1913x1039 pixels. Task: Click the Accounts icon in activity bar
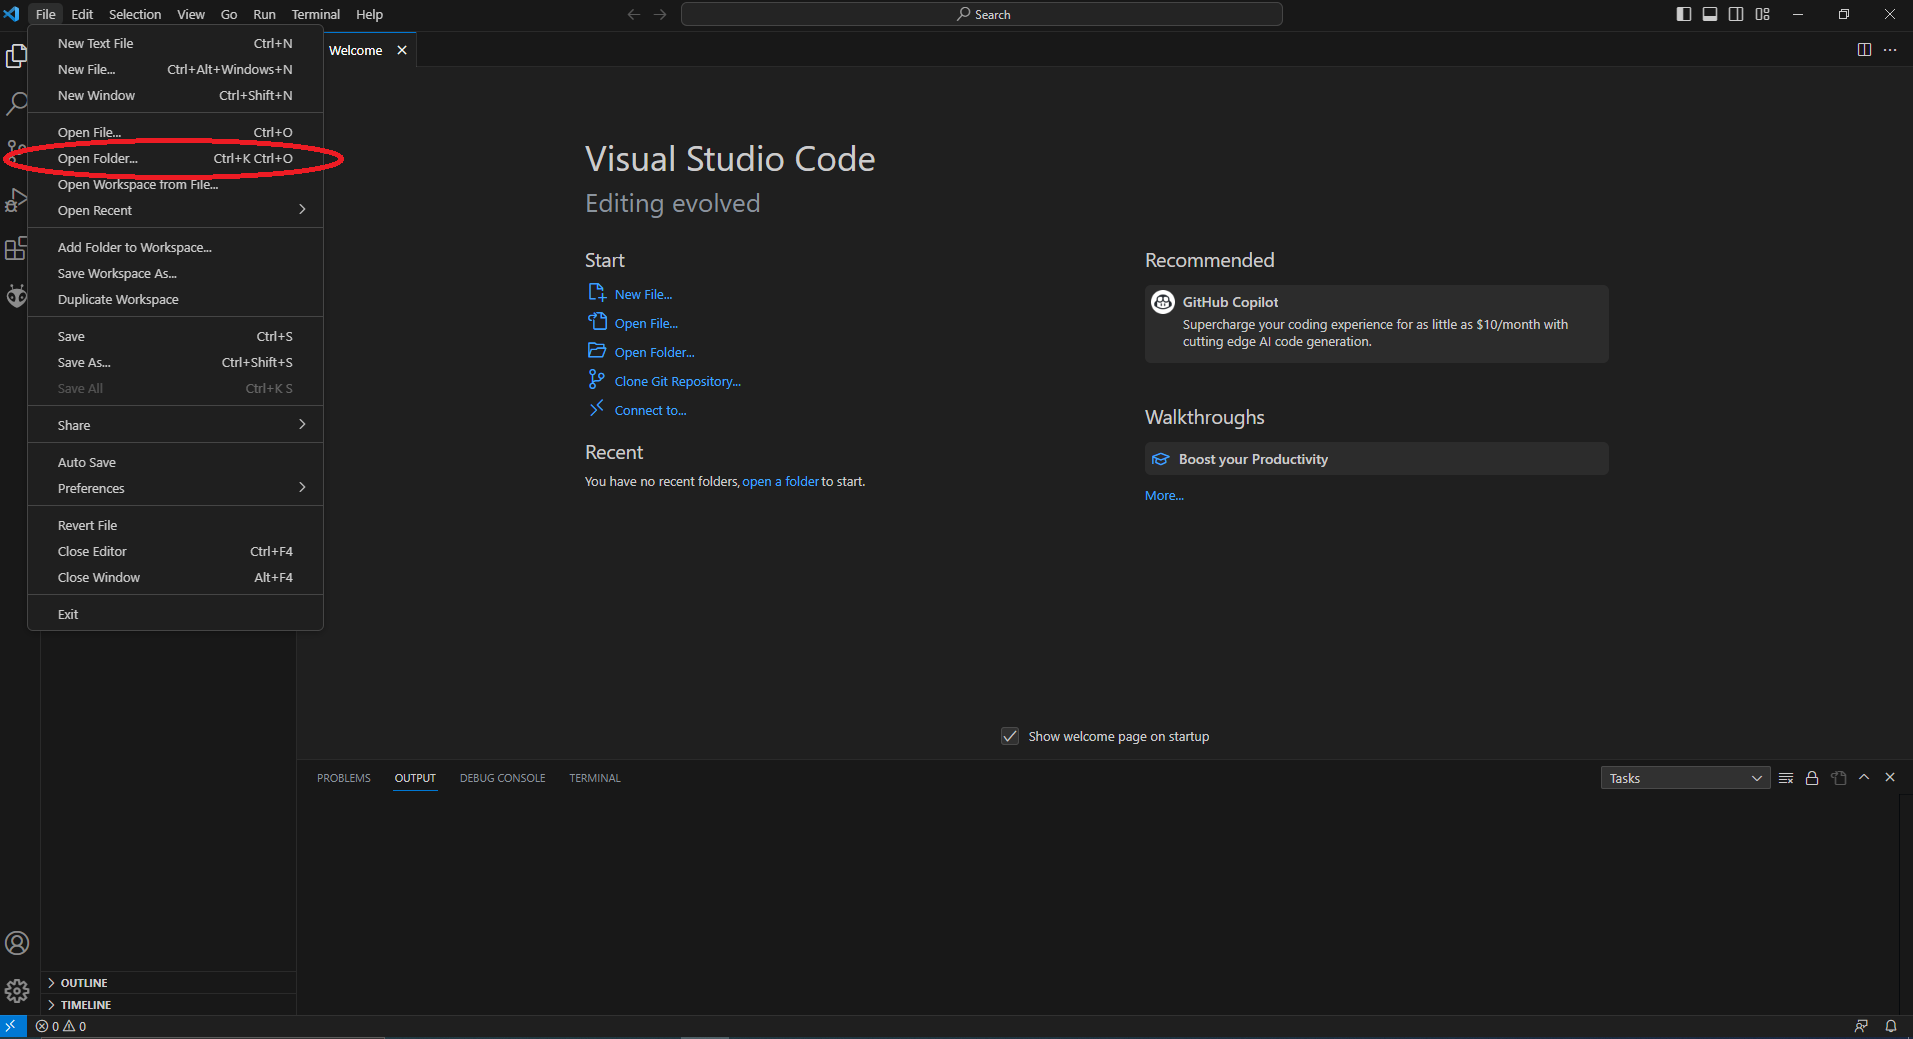(17, 943)
